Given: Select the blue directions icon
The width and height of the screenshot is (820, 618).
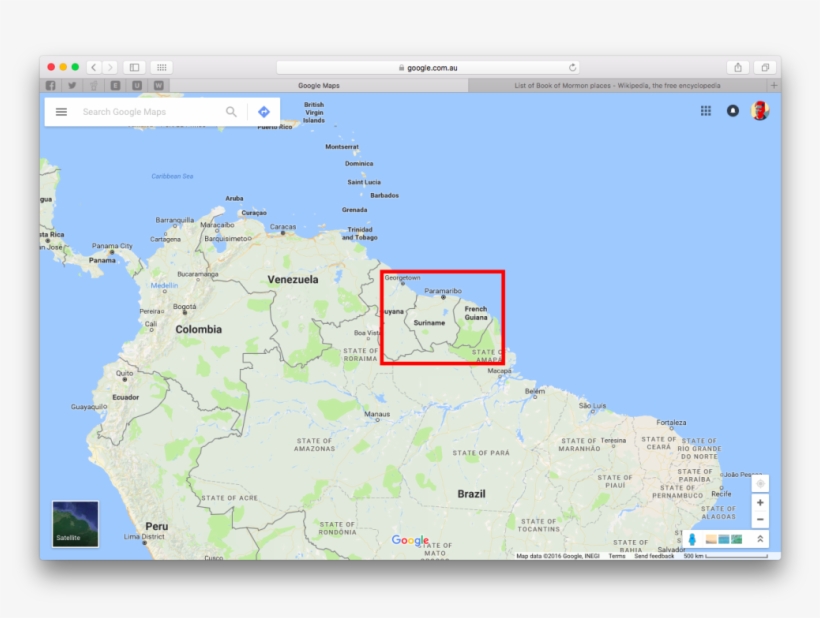Looking at the screenshot, I should (x=263, y=111).
